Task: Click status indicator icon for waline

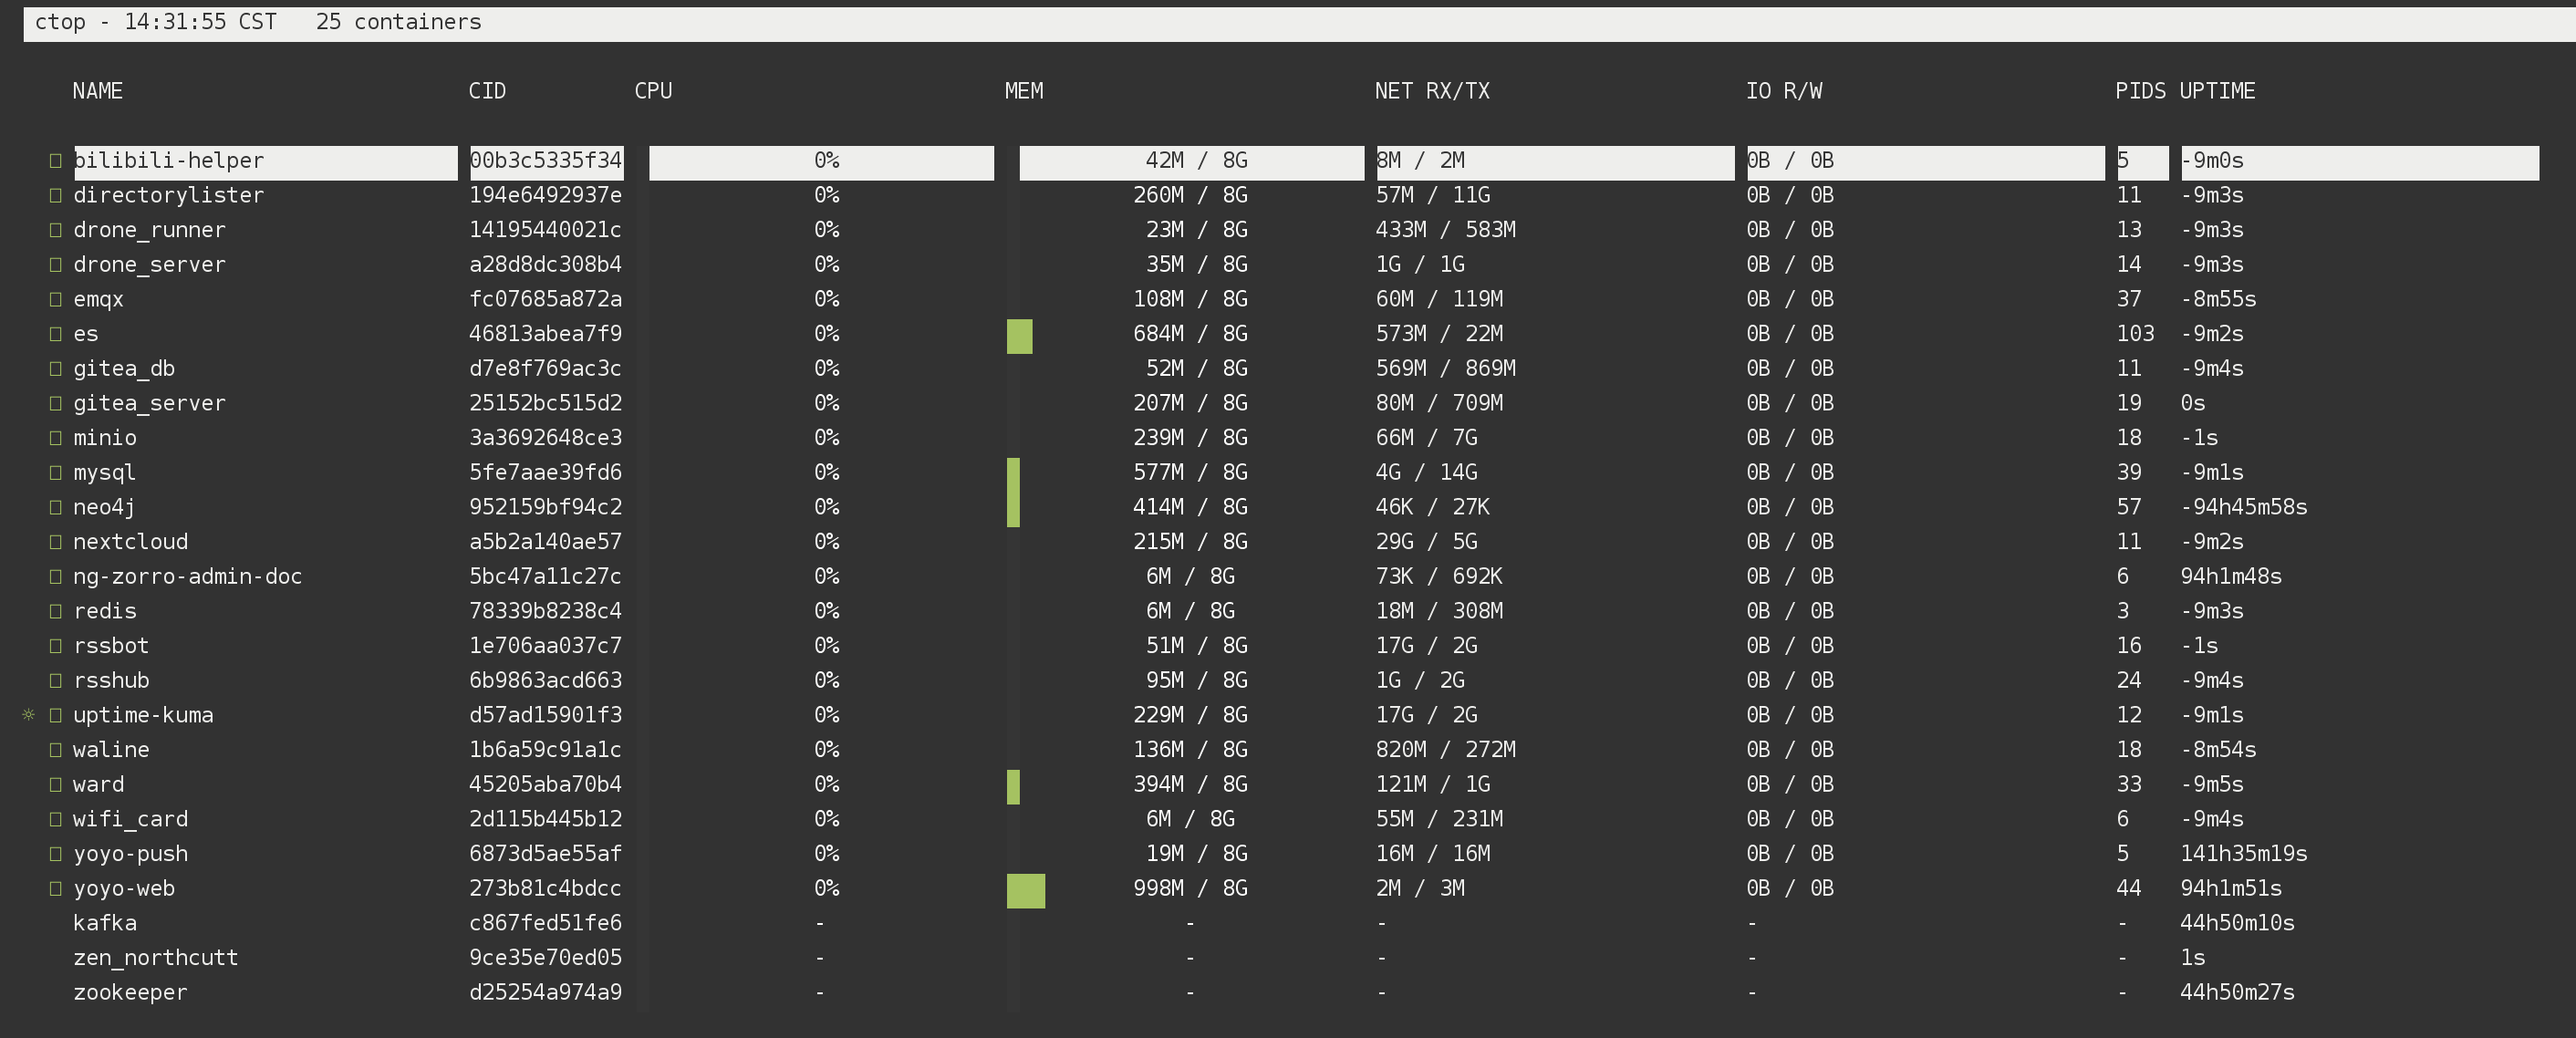Action: point(56,750)
